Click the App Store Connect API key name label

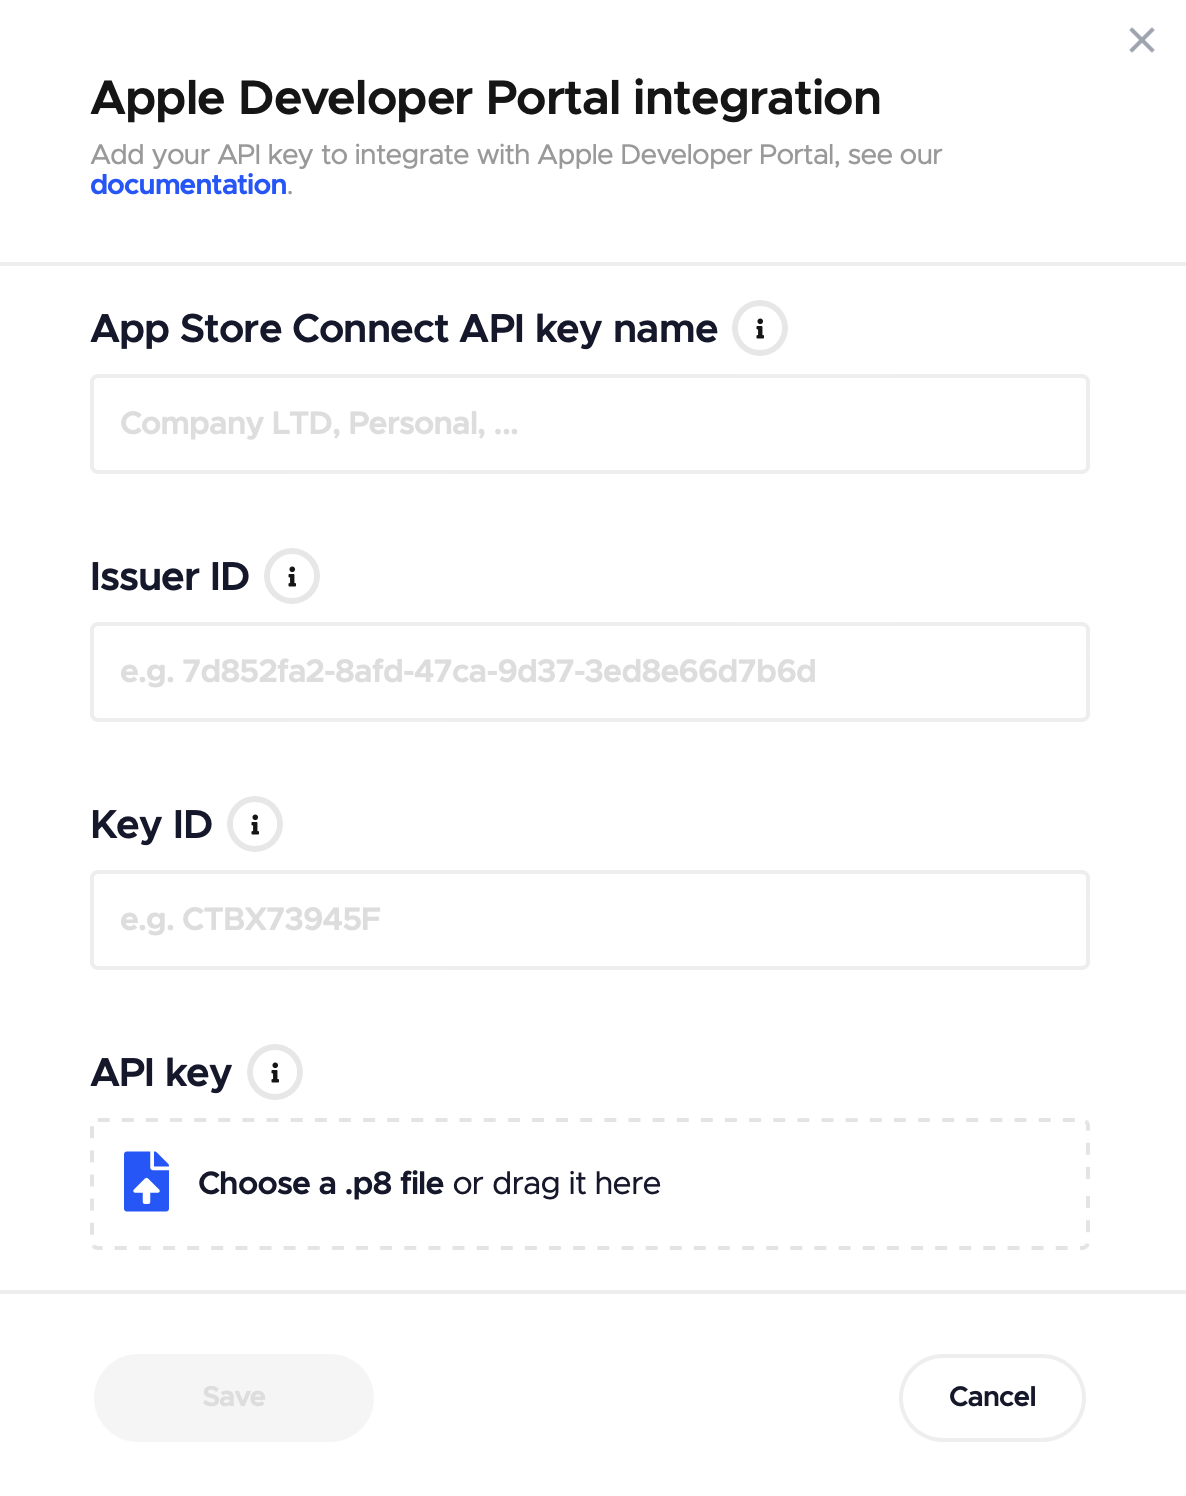point(404,330)
